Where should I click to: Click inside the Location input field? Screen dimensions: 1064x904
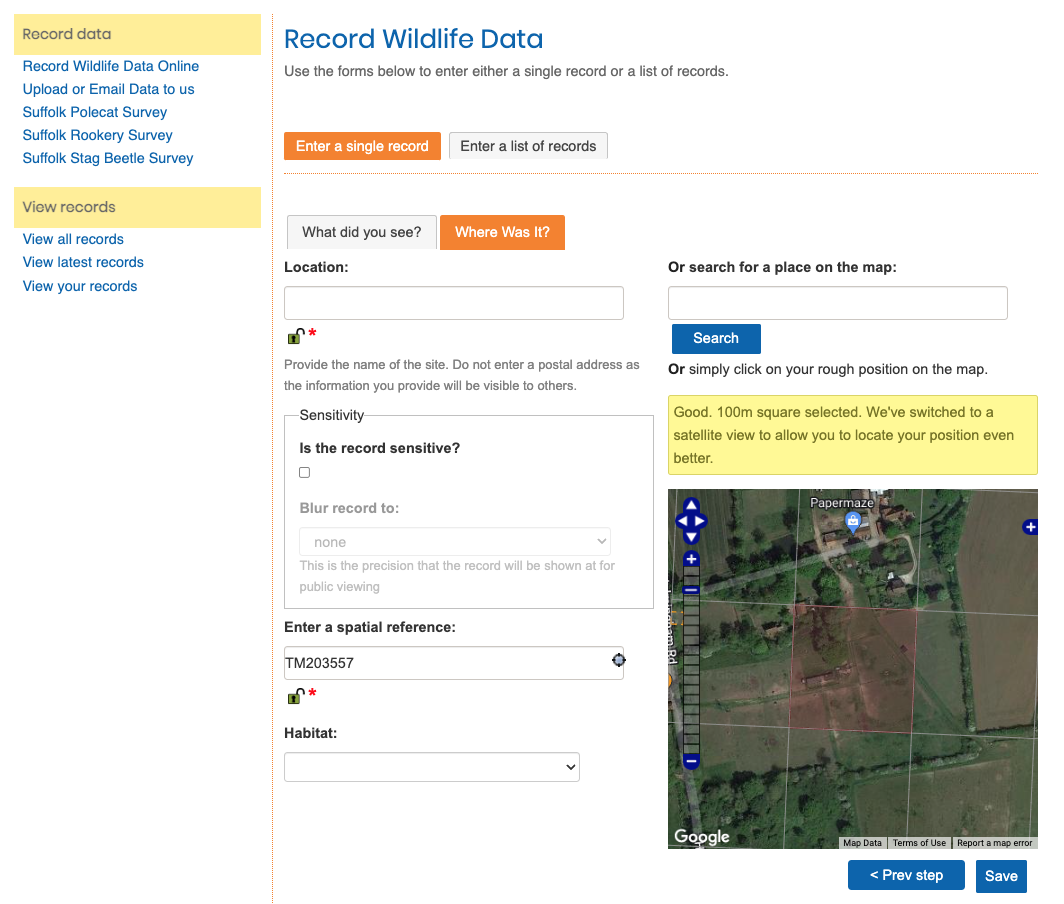(x=453, y=303)
